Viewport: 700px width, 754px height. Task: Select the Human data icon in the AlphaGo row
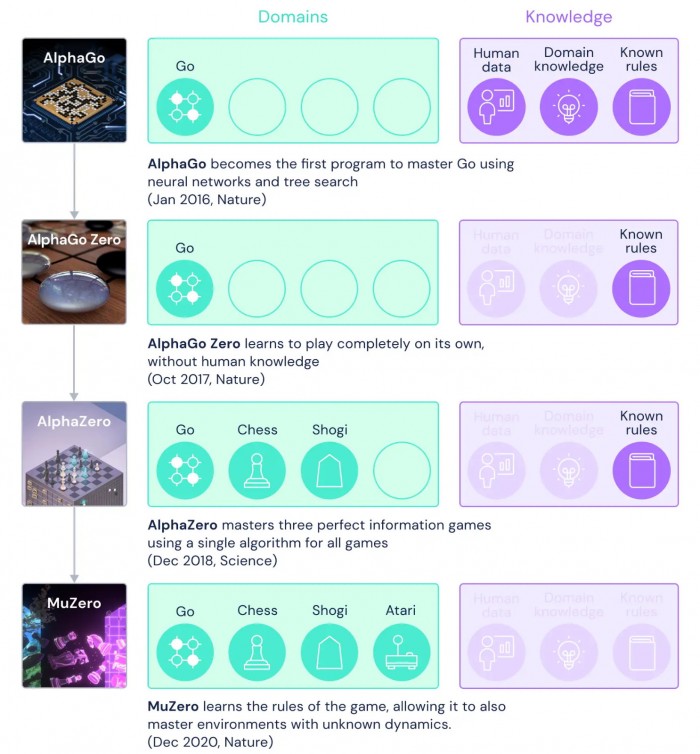(x=496, y=107)
